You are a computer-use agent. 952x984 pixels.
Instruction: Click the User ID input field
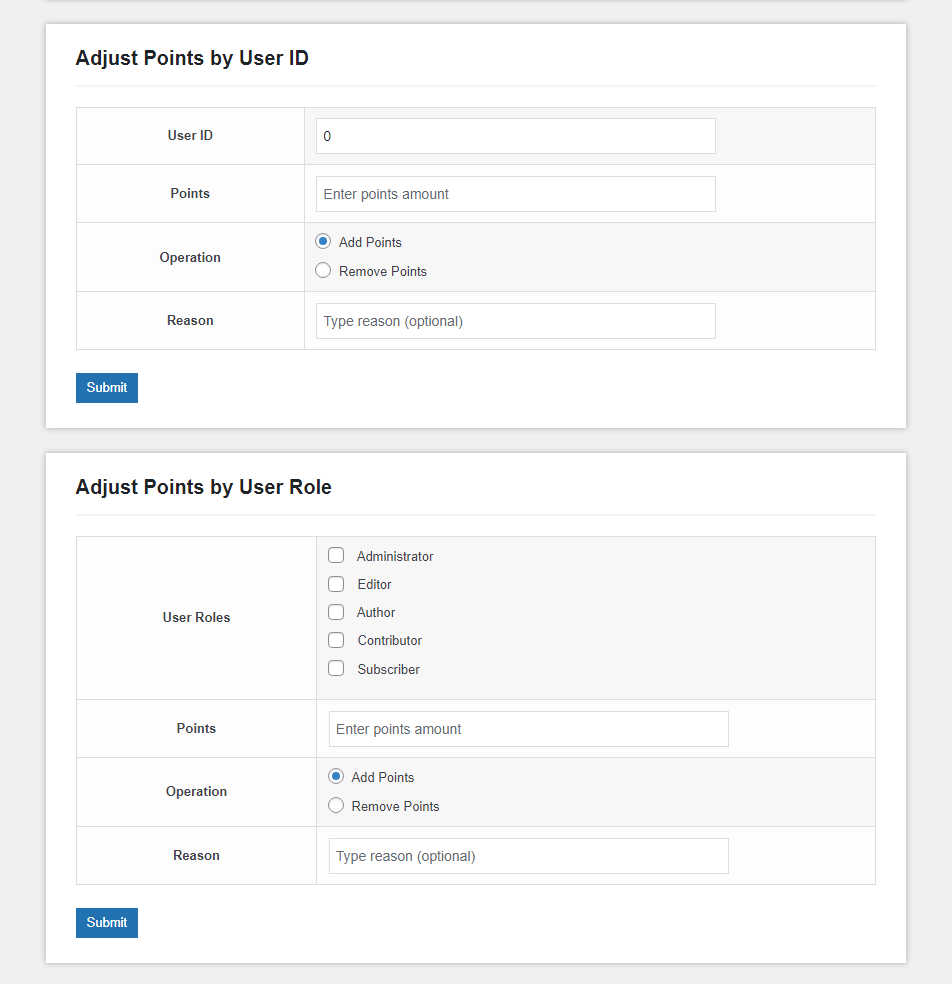coord(515,136)
